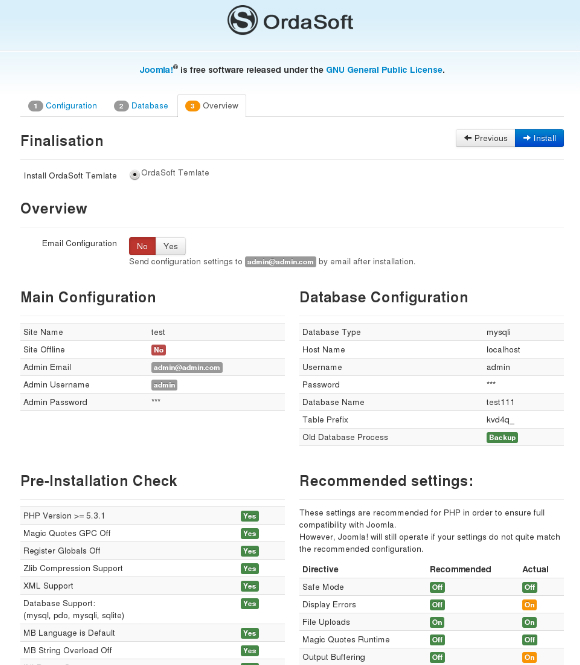Screen dimensions: 580x665
Task: Select the OrdaSoft Temlate radio button
Action: [134, 175]
